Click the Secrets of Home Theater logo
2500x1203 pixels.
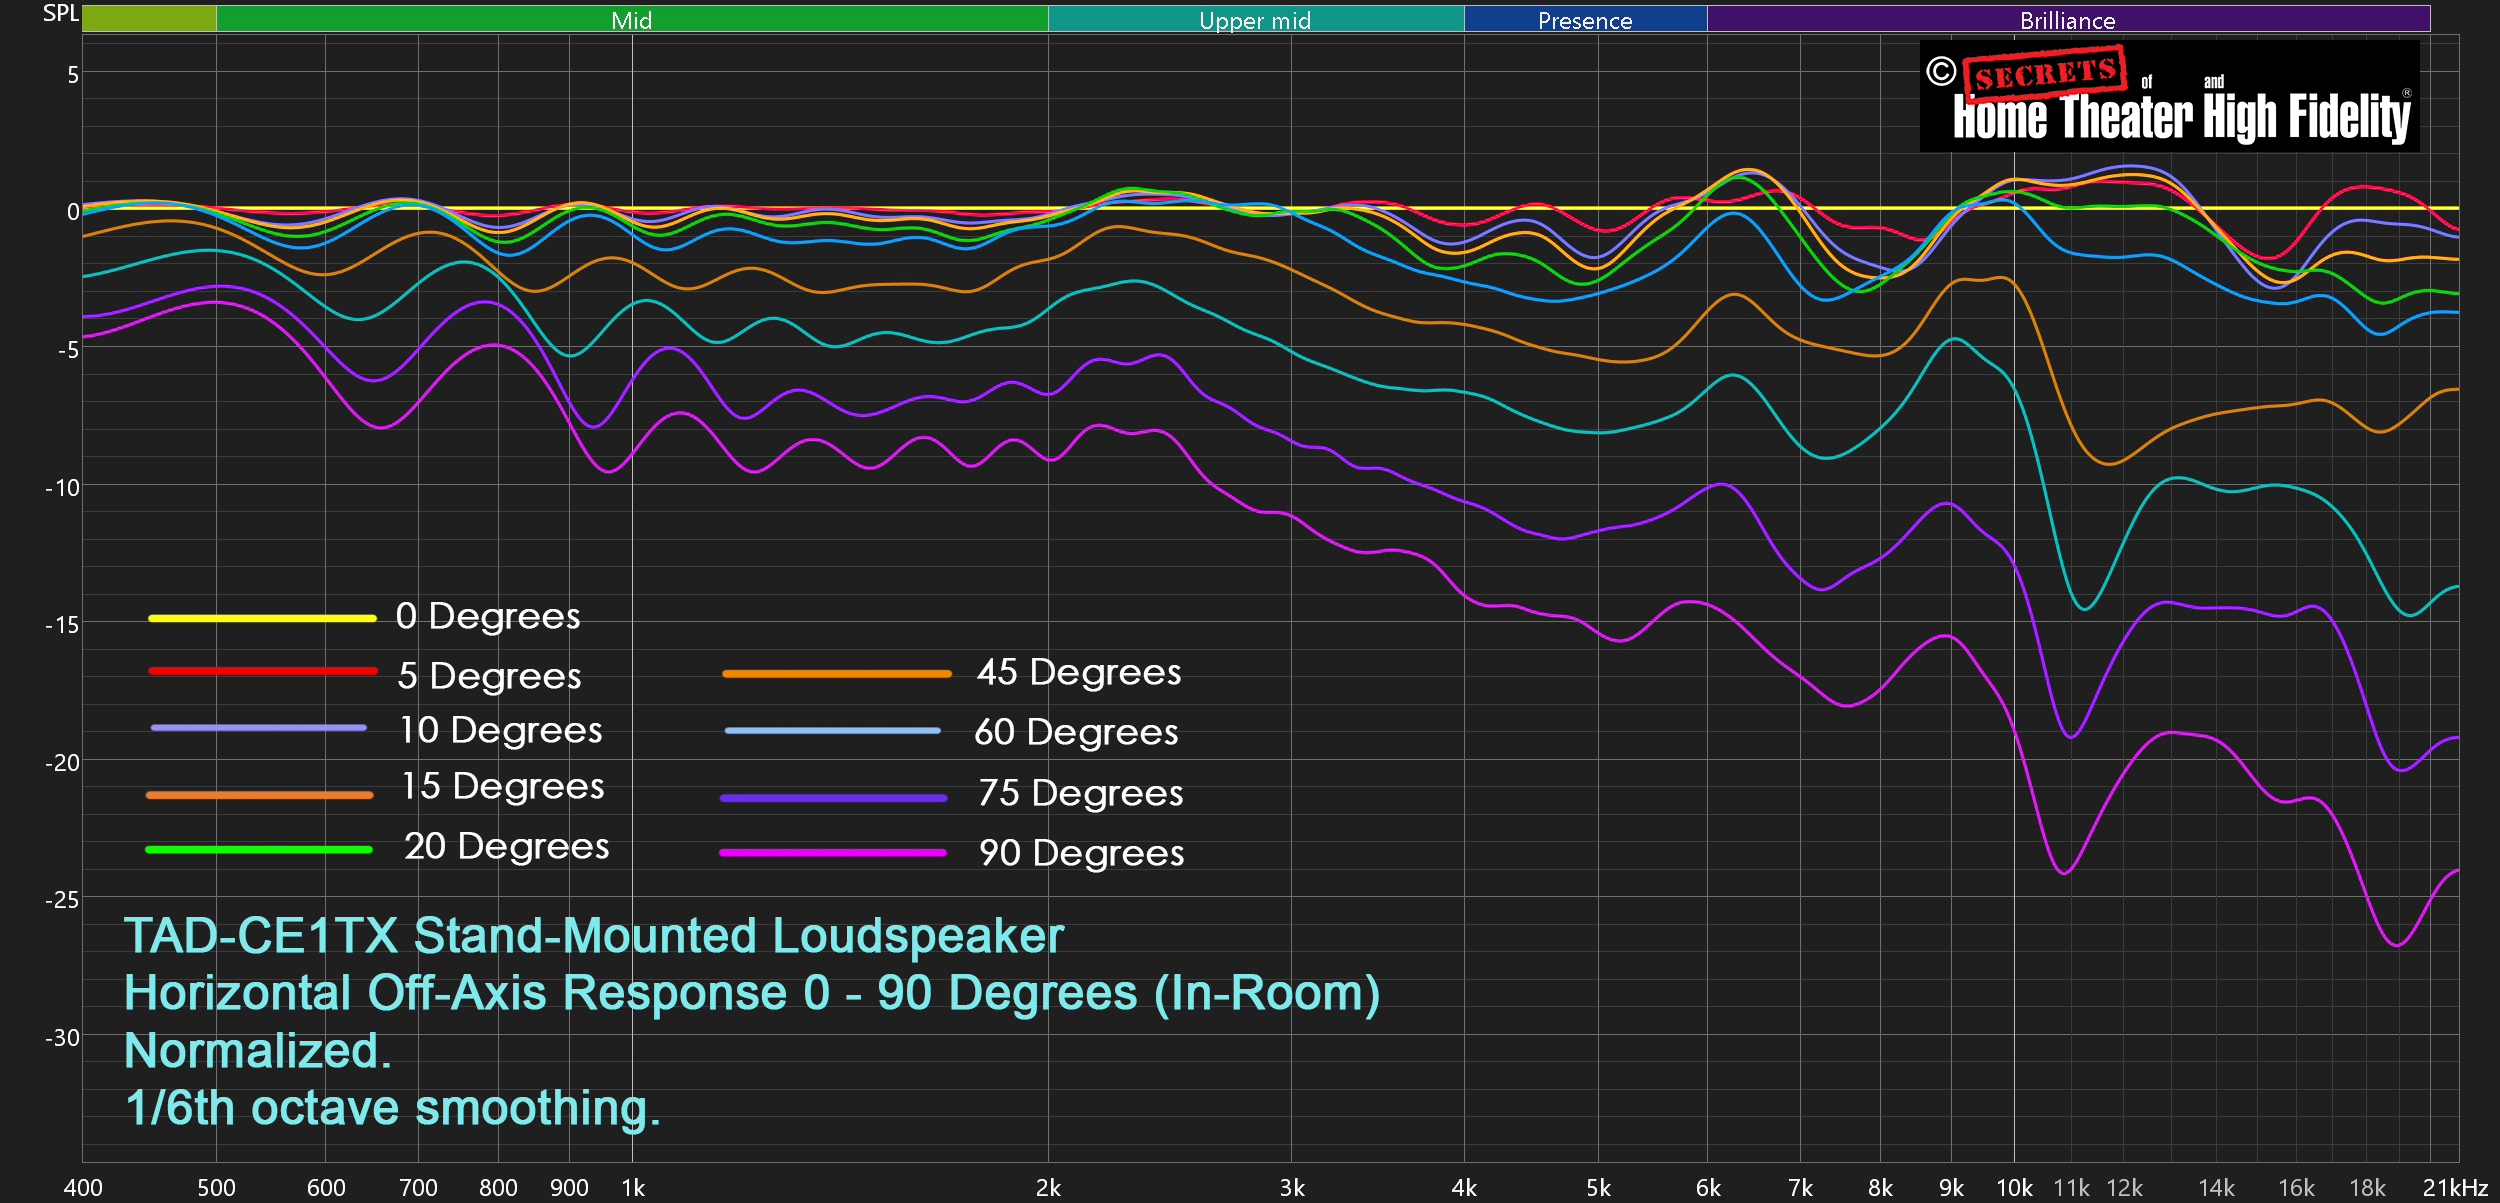click(x=2169, y=96)
